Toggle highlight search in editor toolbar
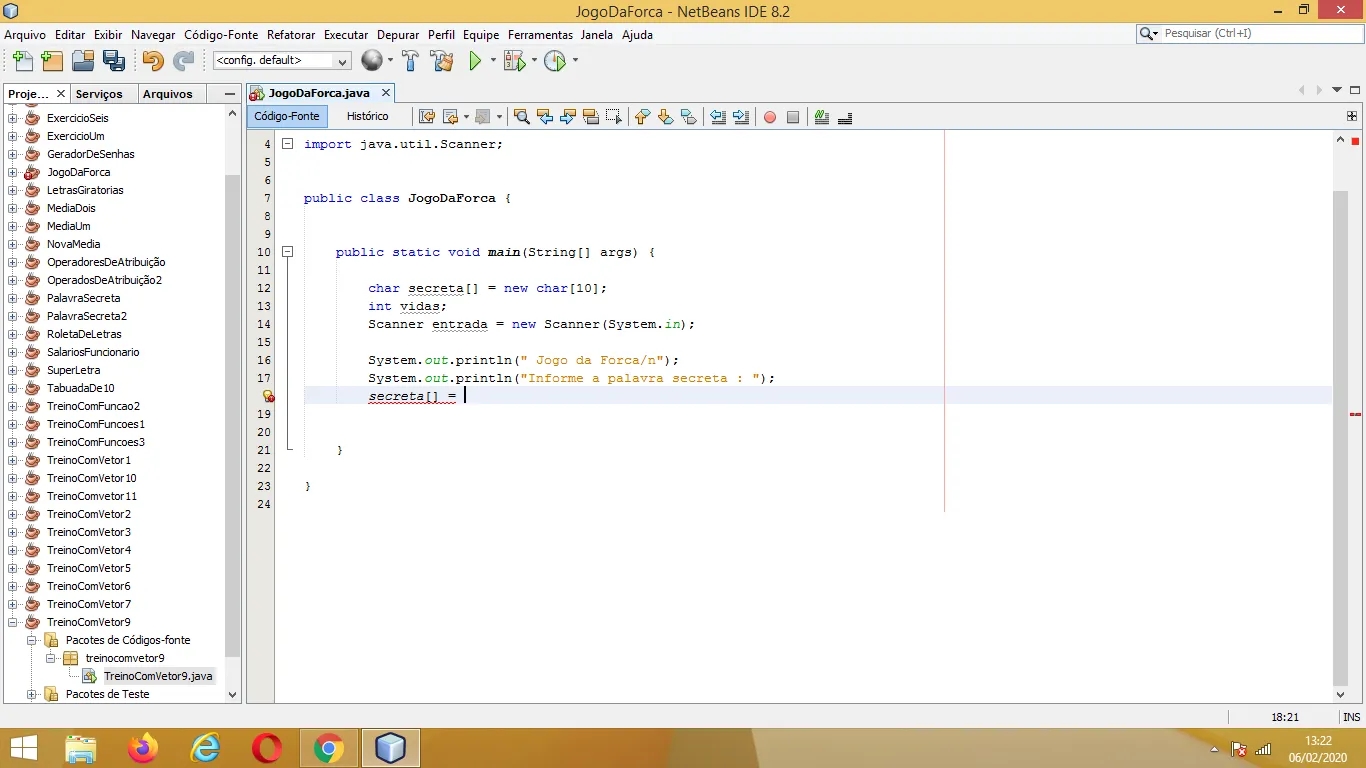Image resolution: width=1366 pixels, height=768 pixels. pos(590,117)
